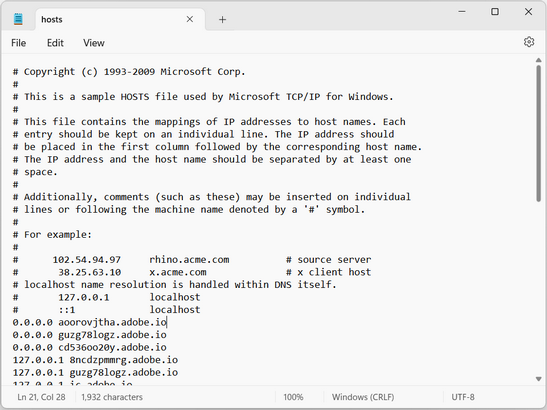Screen dimensions: 547x410
Task: Click the scroll down arrow
Action: [539, 379]
